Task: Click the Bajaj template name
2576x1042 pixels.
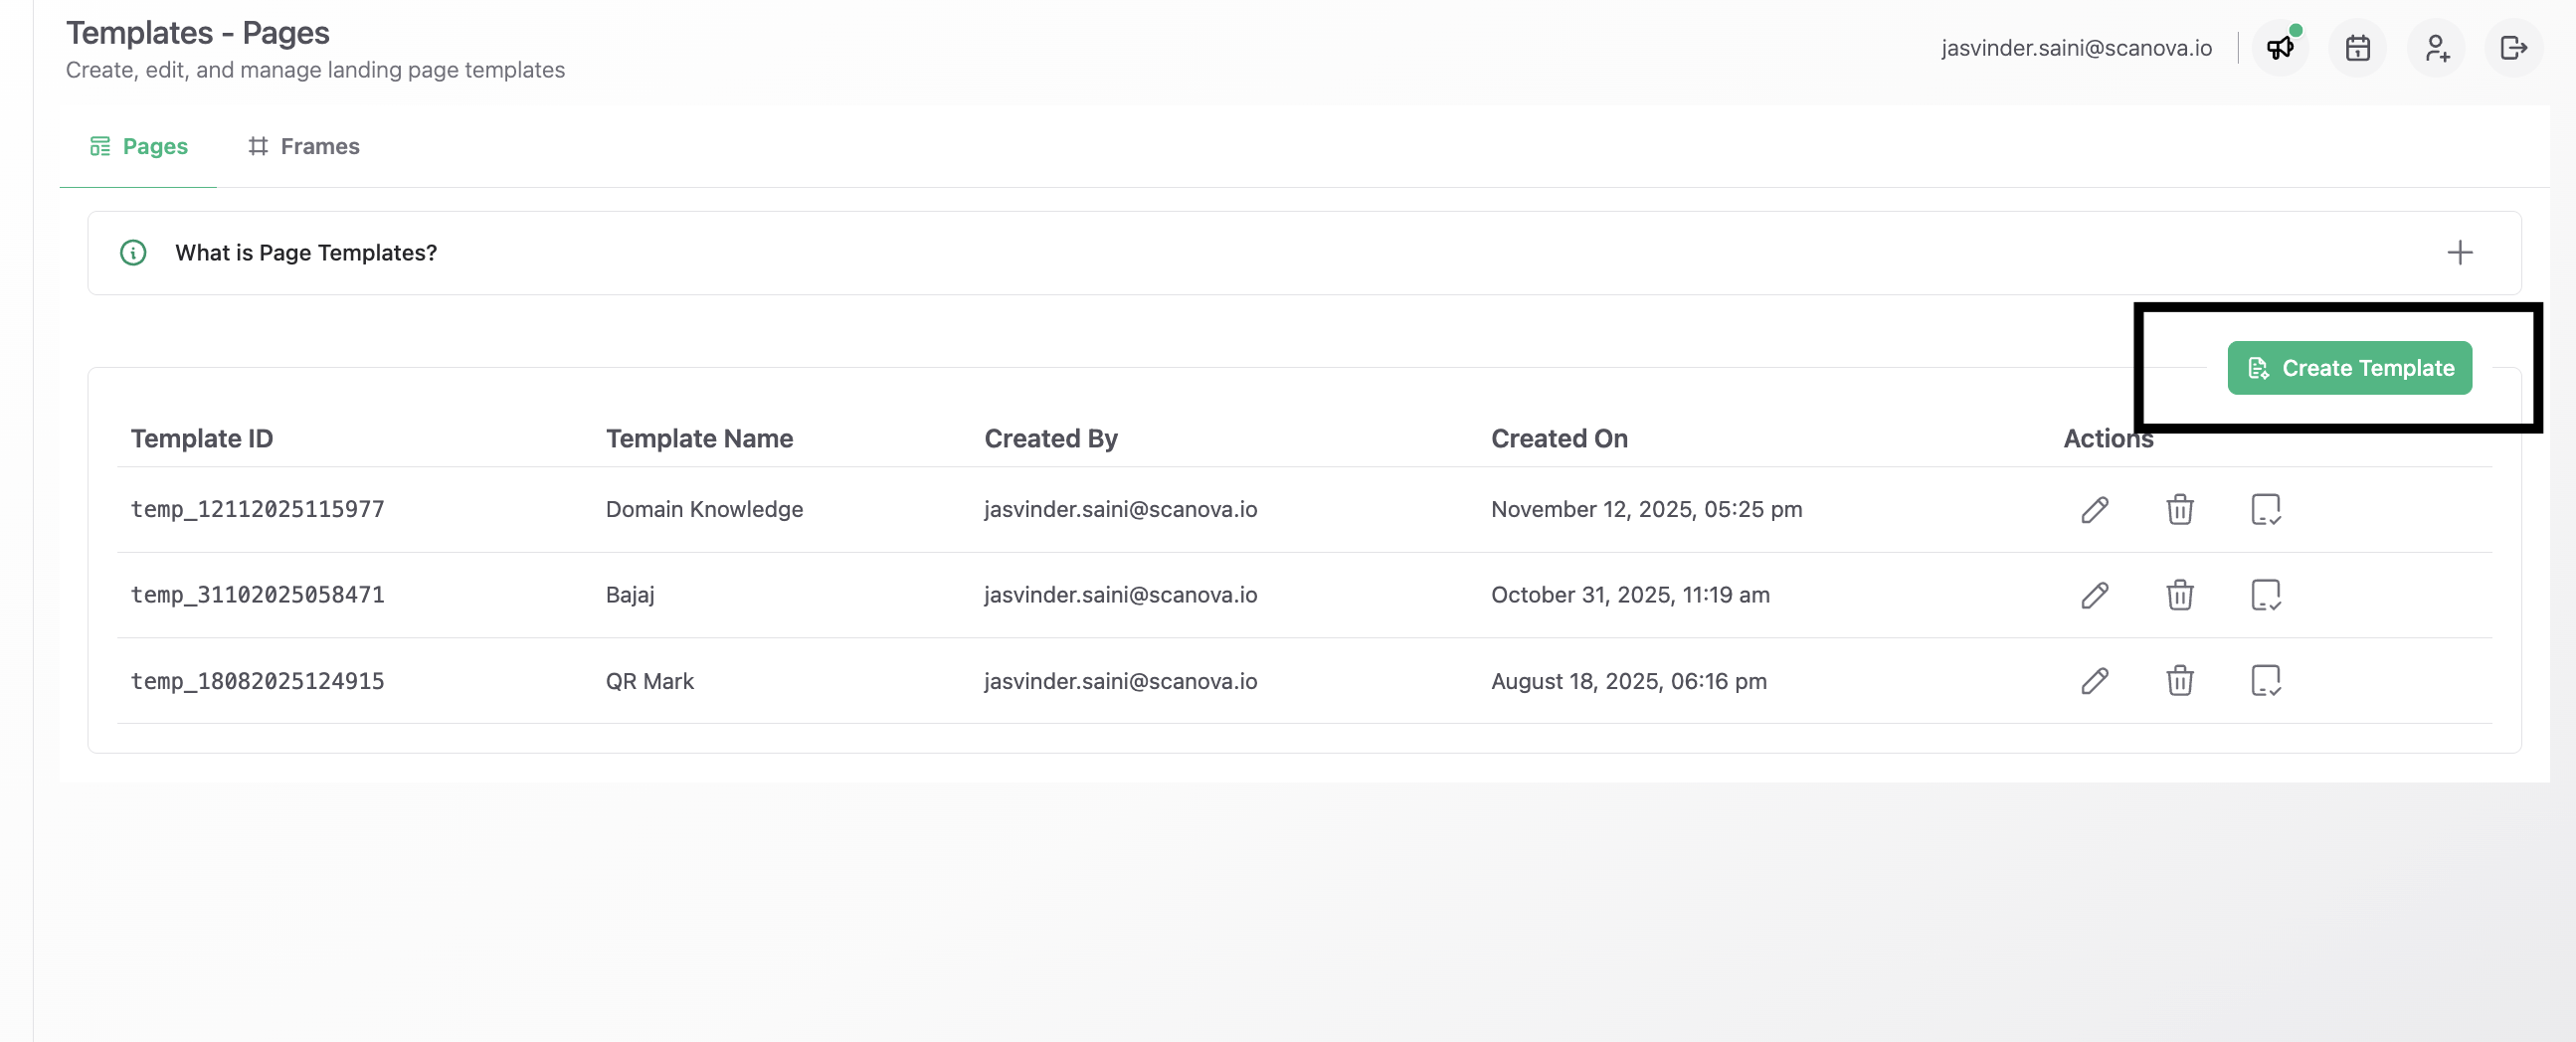Action: coord(630,595)
